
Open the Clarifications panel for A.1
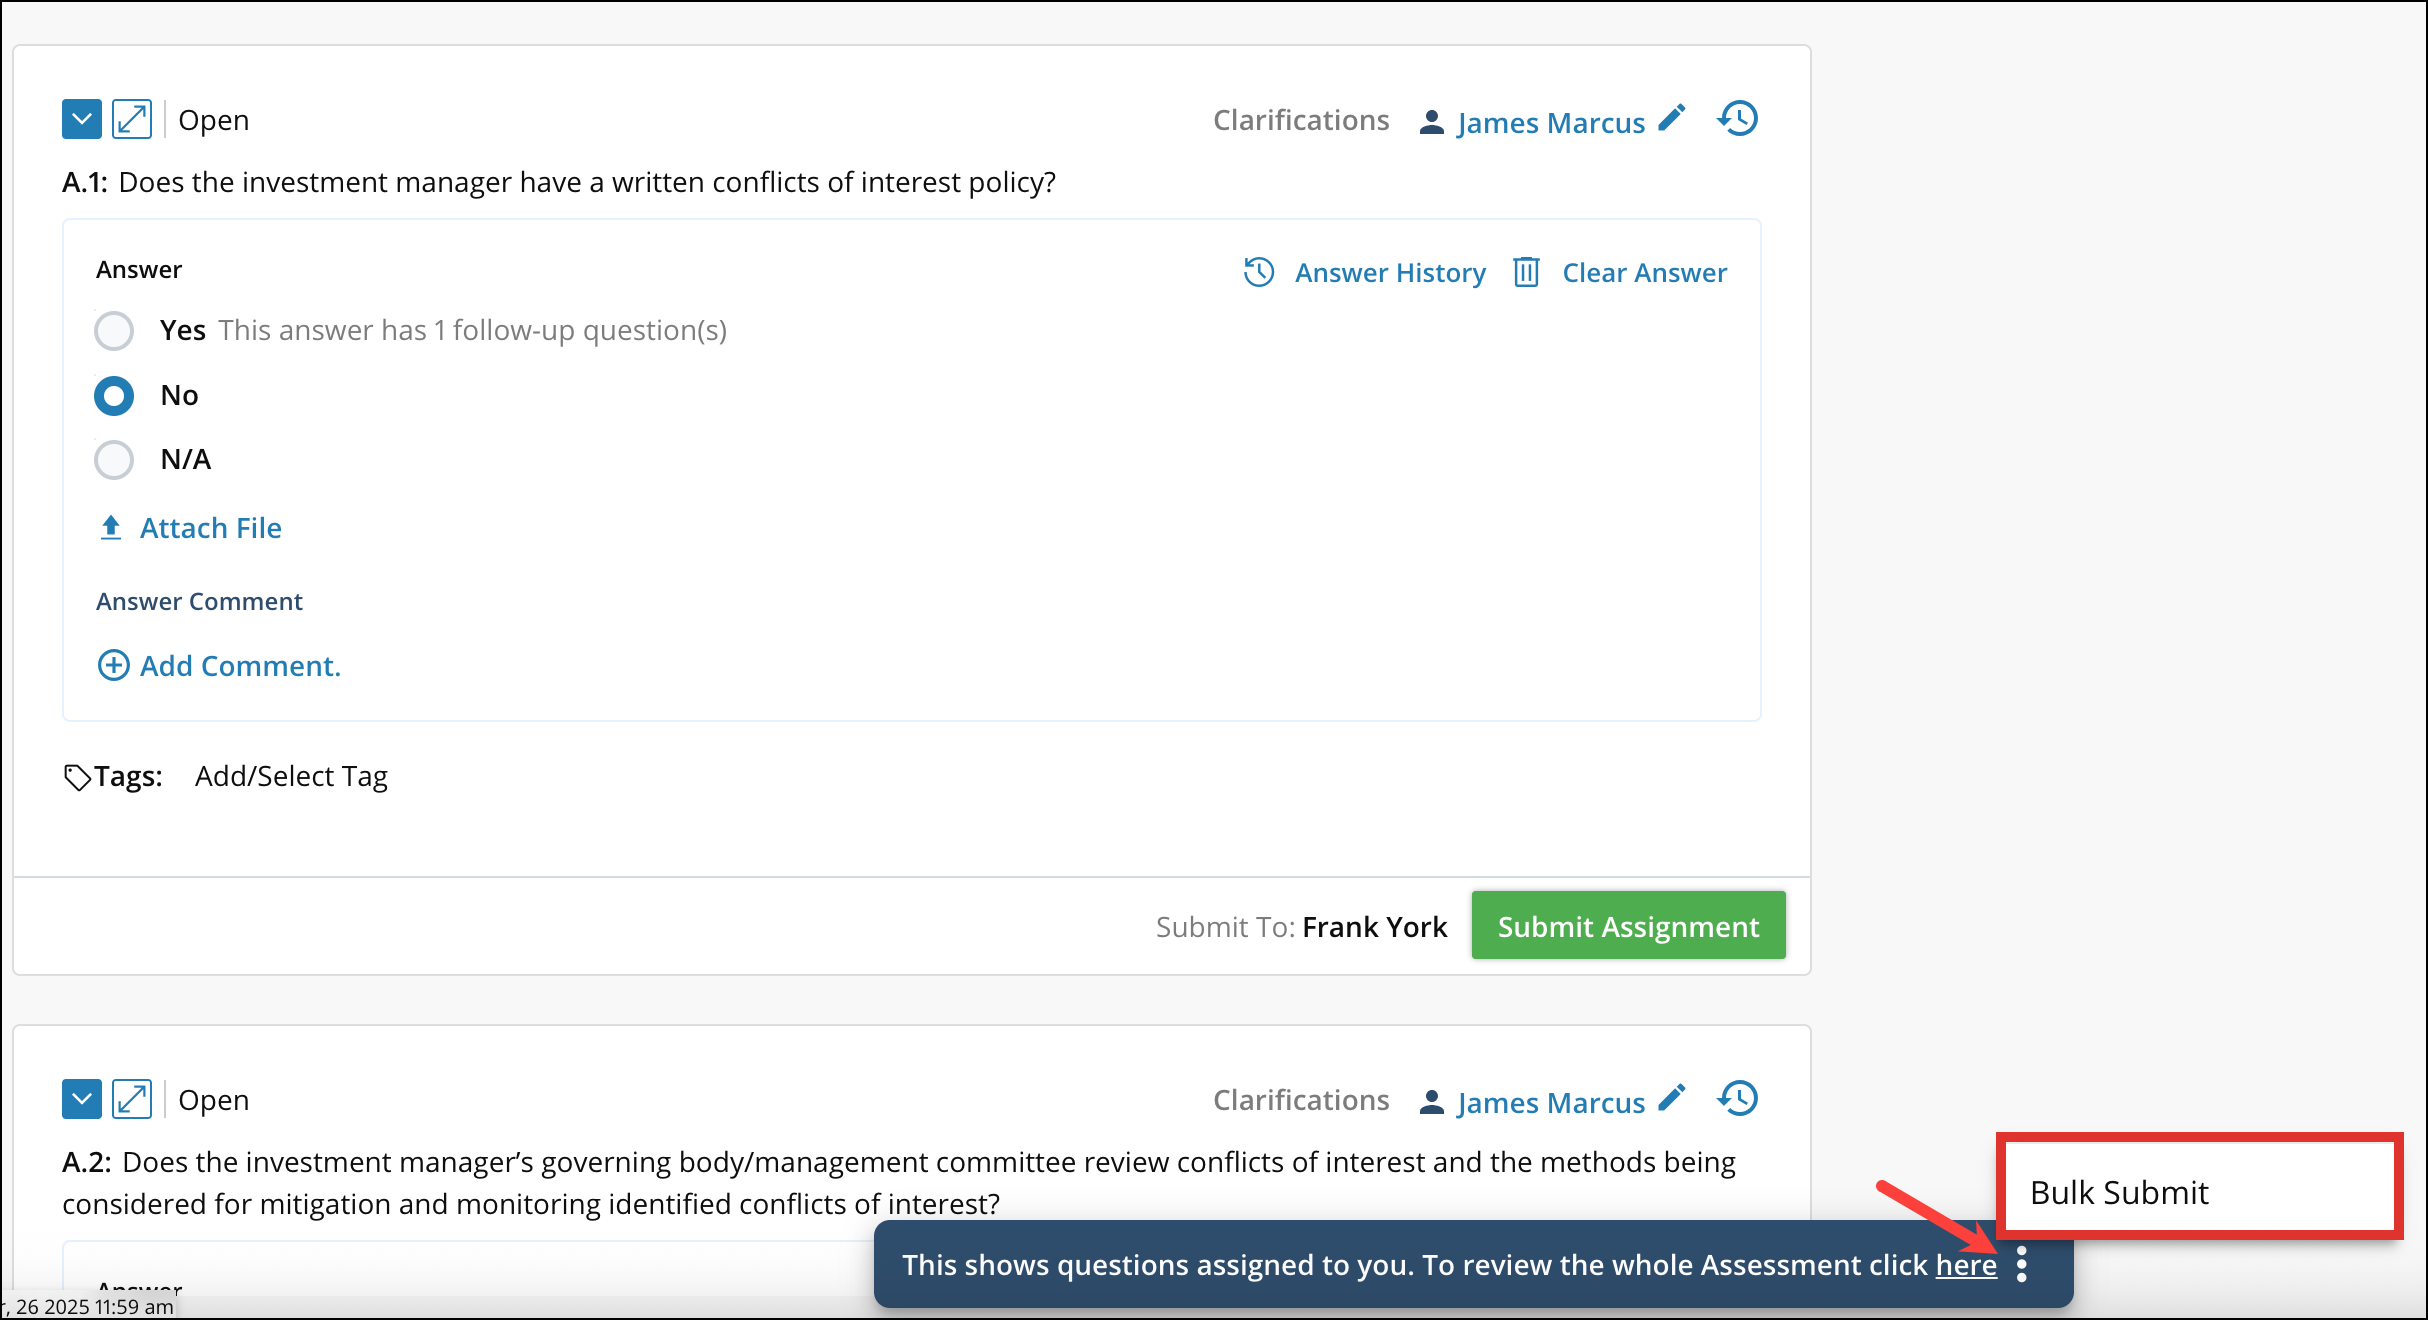[x=1300, y=119]
